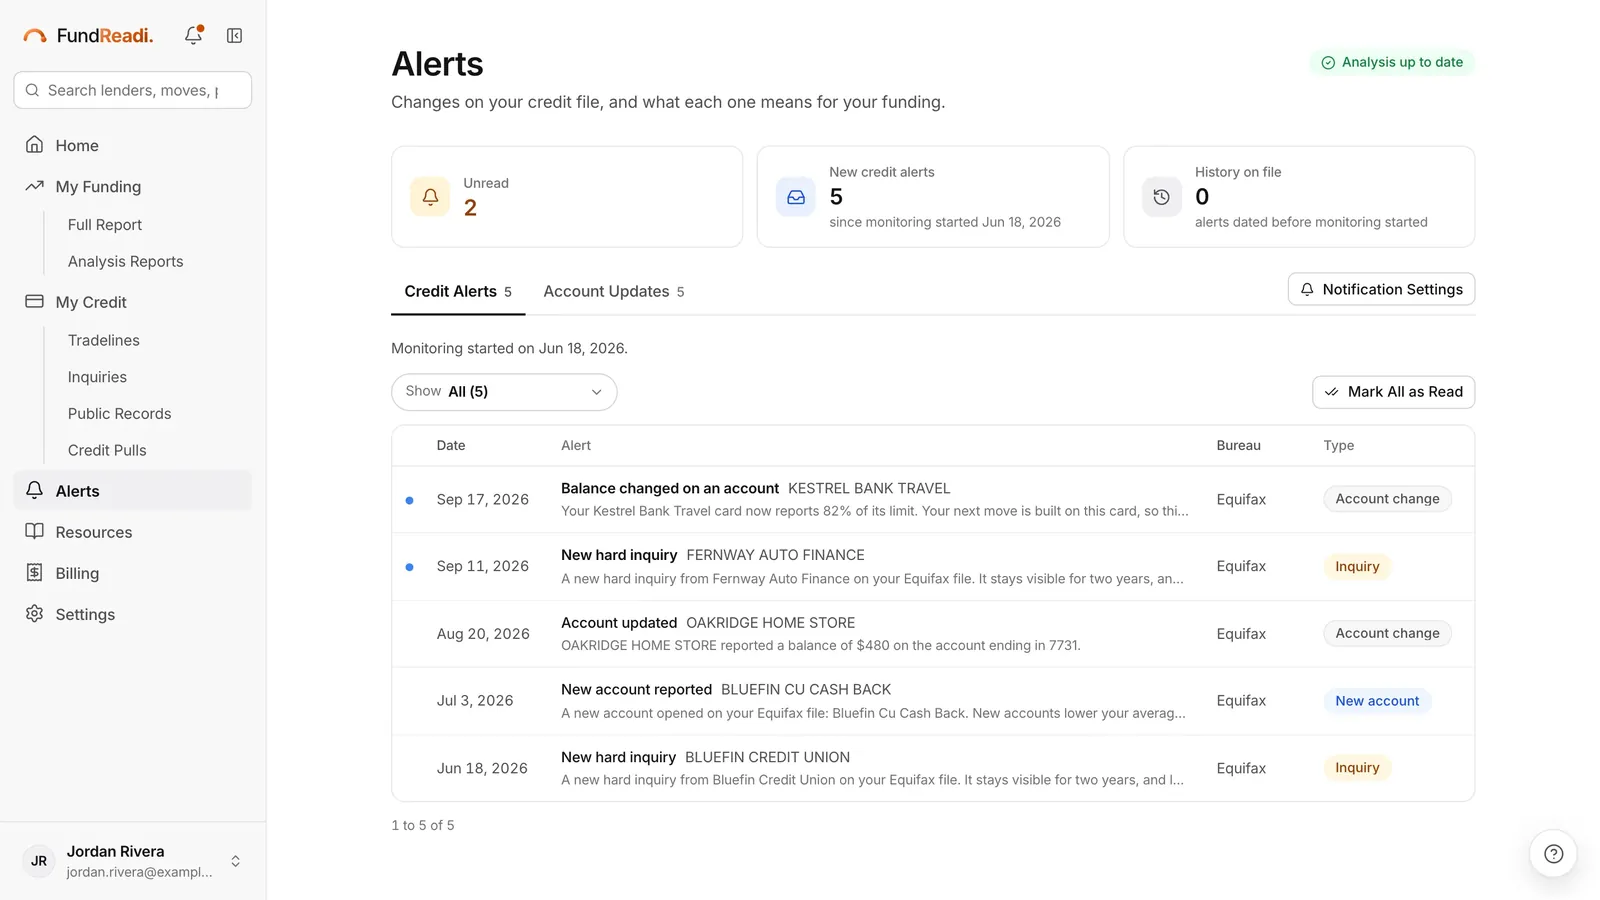The image size is (1600, 900).
Task: Click unread dot on Kestrel Bank Travel alert
Action: [409, 500]
